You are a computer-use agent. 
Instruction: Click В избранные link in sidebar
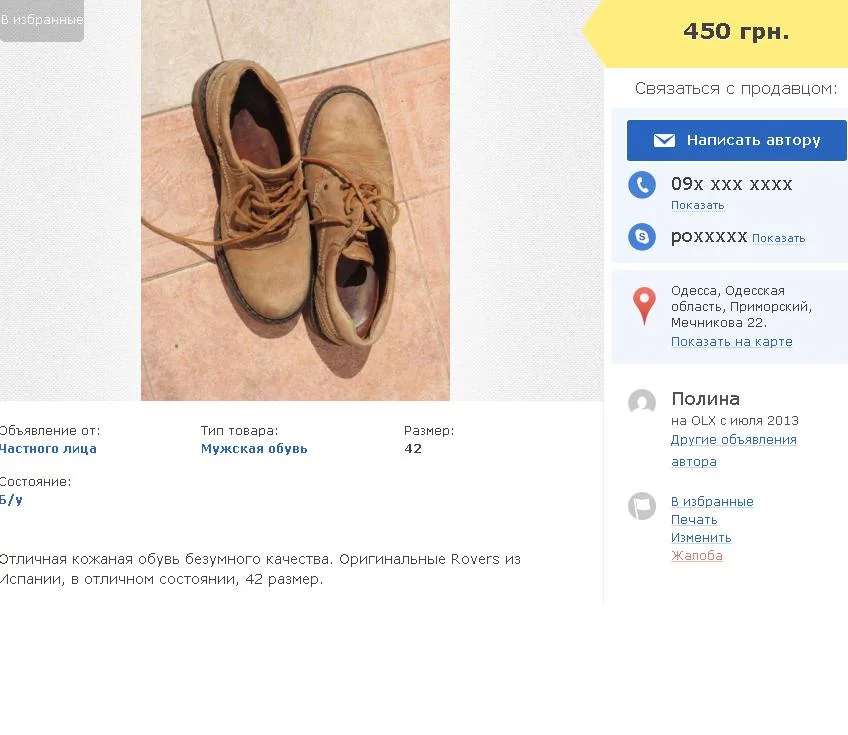[x=712, y=502]
